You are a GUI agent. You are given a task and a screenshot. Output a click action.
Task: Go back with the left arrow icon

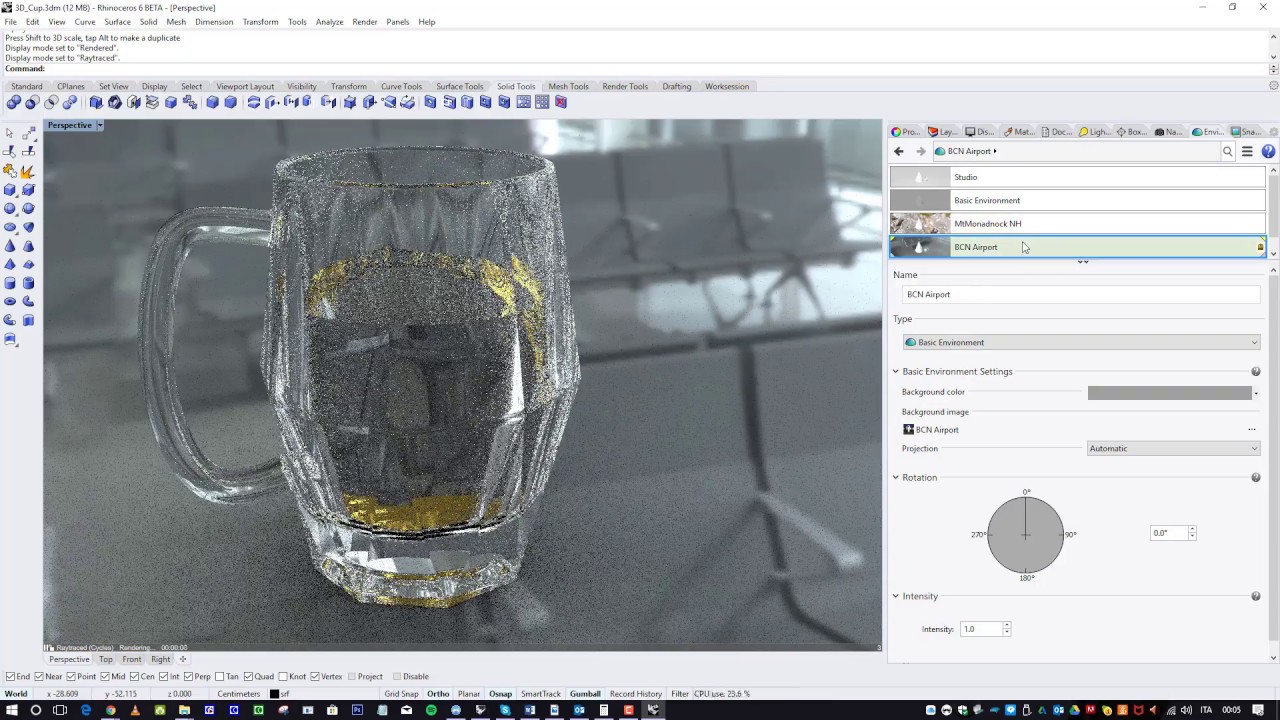[x=898, y=151]
